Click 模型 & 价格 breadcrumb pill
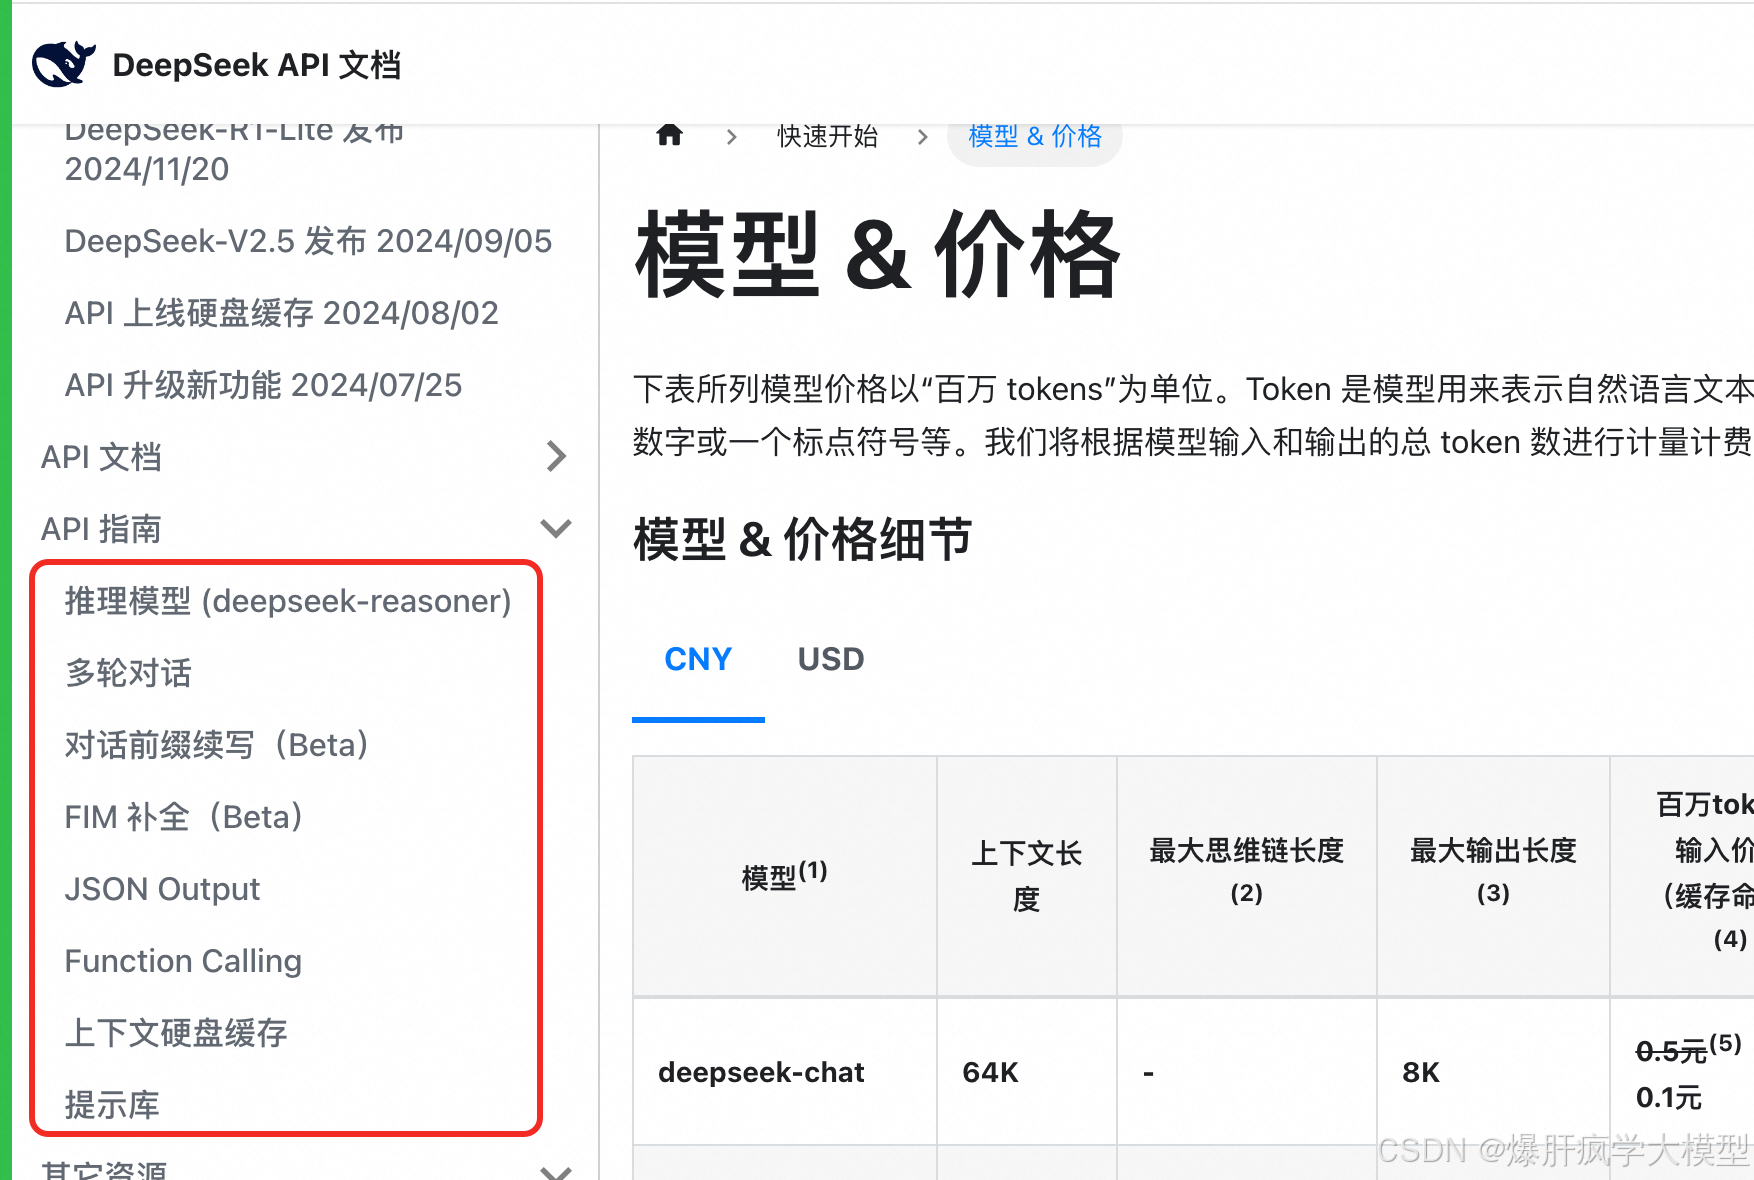This screenshot has width=1754, height=1180. click(x=1035, y=136)
